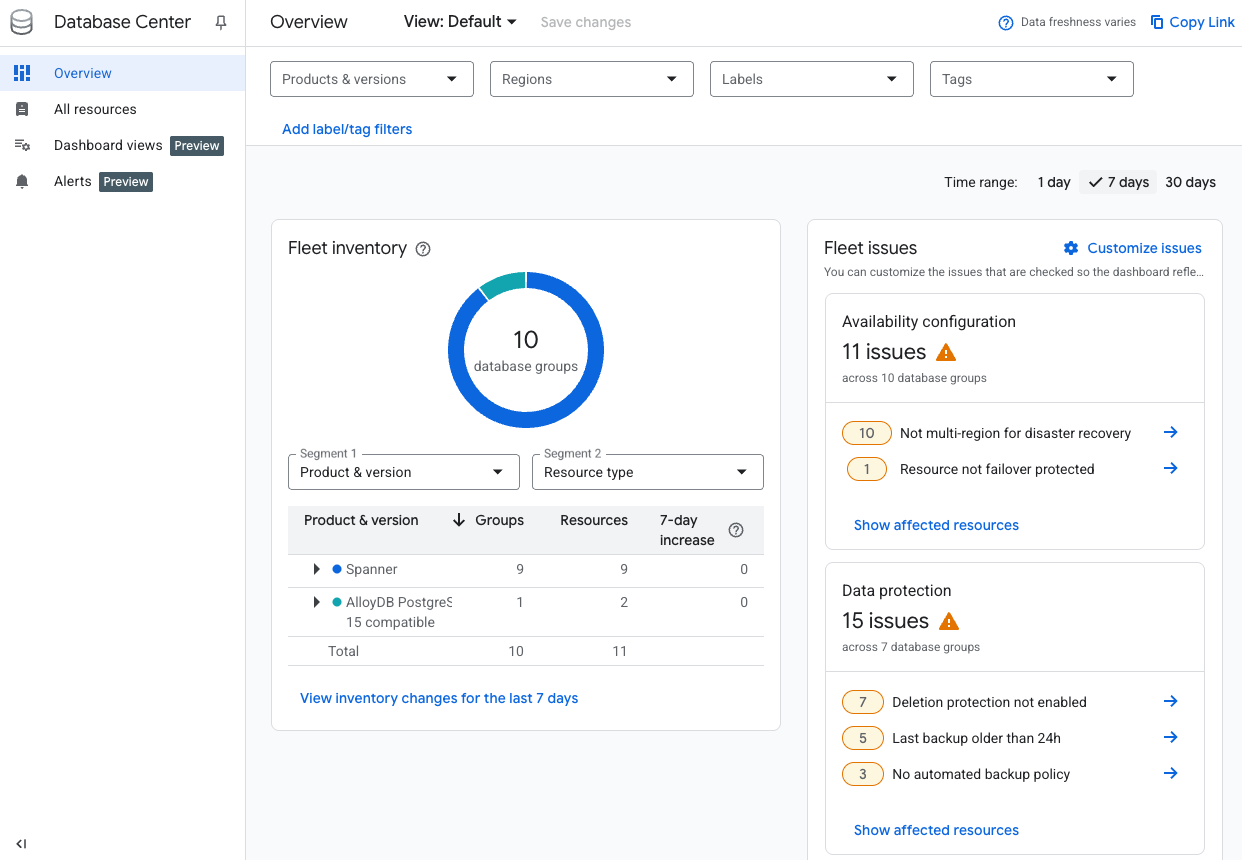Click the 7-day increase help icon
Viewport: 1242px width, 860px height.
[x=736, y=530]
